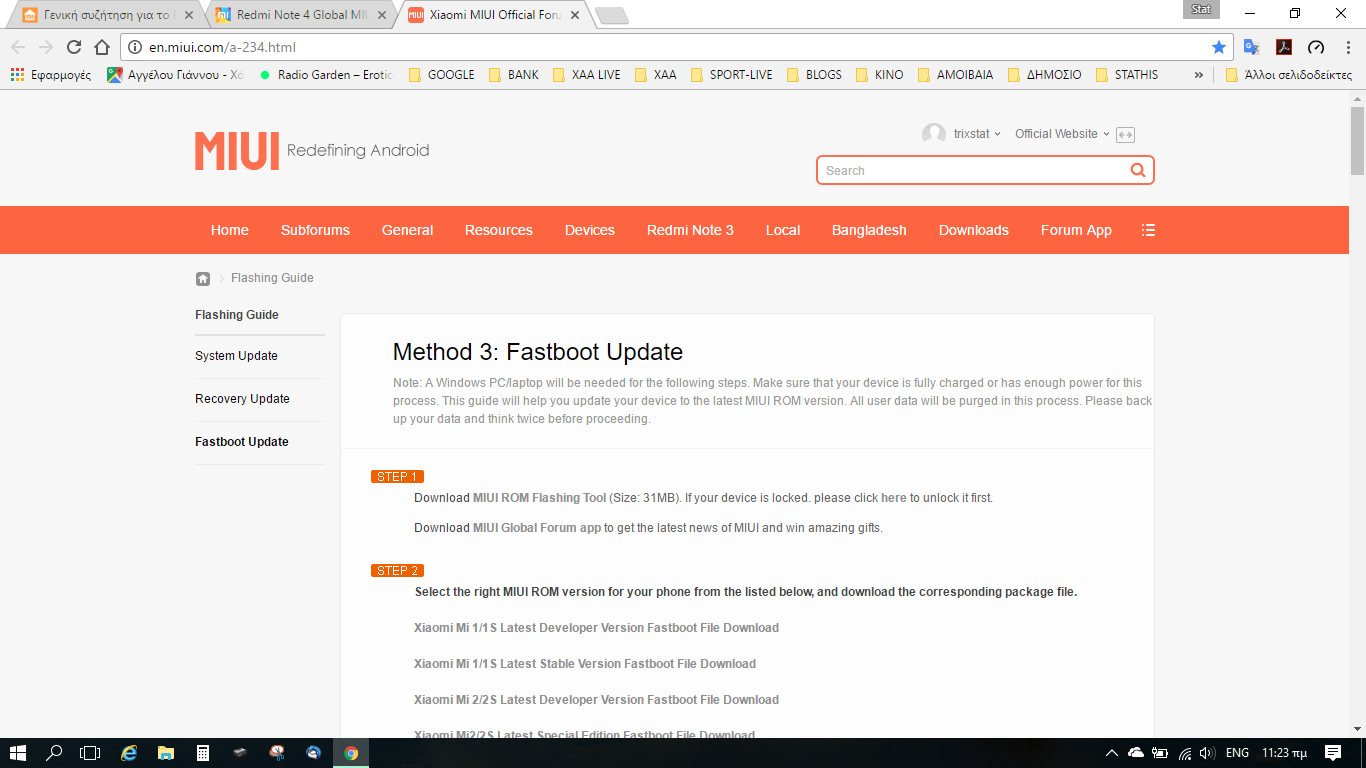Open Windows search from taskbar

point(54,753)
